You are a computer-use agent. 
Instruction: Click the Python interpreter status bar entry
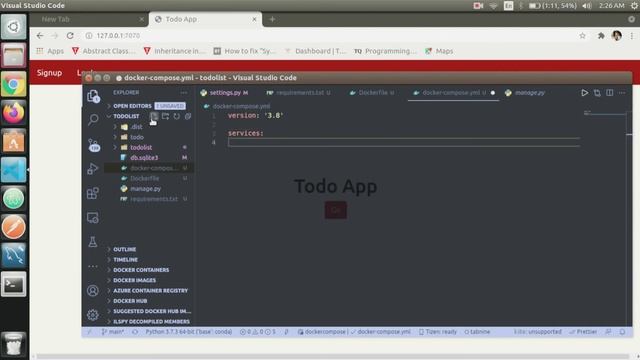[189, 332]
